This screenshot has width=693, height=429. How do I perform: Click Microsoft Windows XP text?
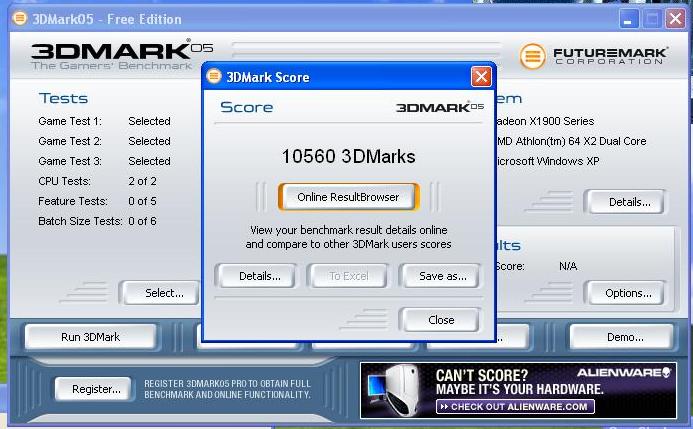(x=548, y=161)
